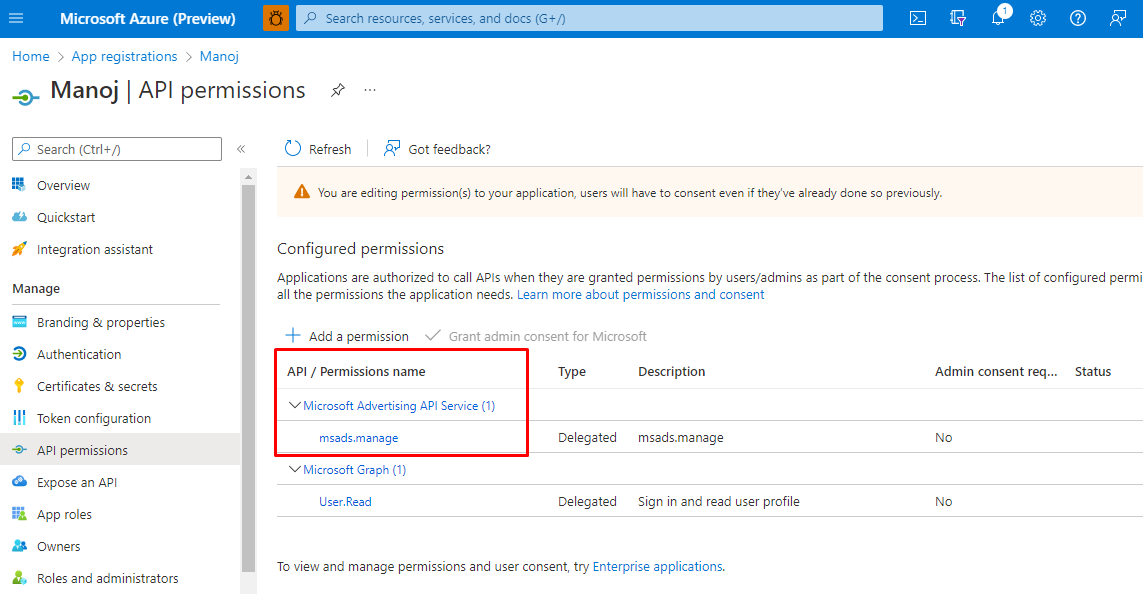The height and width of the screenshot is (594, 1143).
Task: Click the Token configuration bars icon
Action: click(x=19, y=418)
